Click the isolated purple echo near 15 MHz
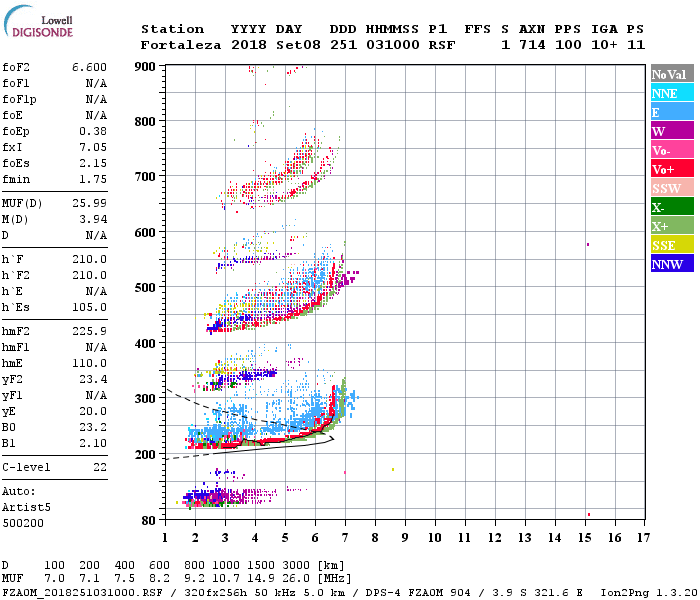700x600 pixels. pyautogui.click(x=588, y=244)
